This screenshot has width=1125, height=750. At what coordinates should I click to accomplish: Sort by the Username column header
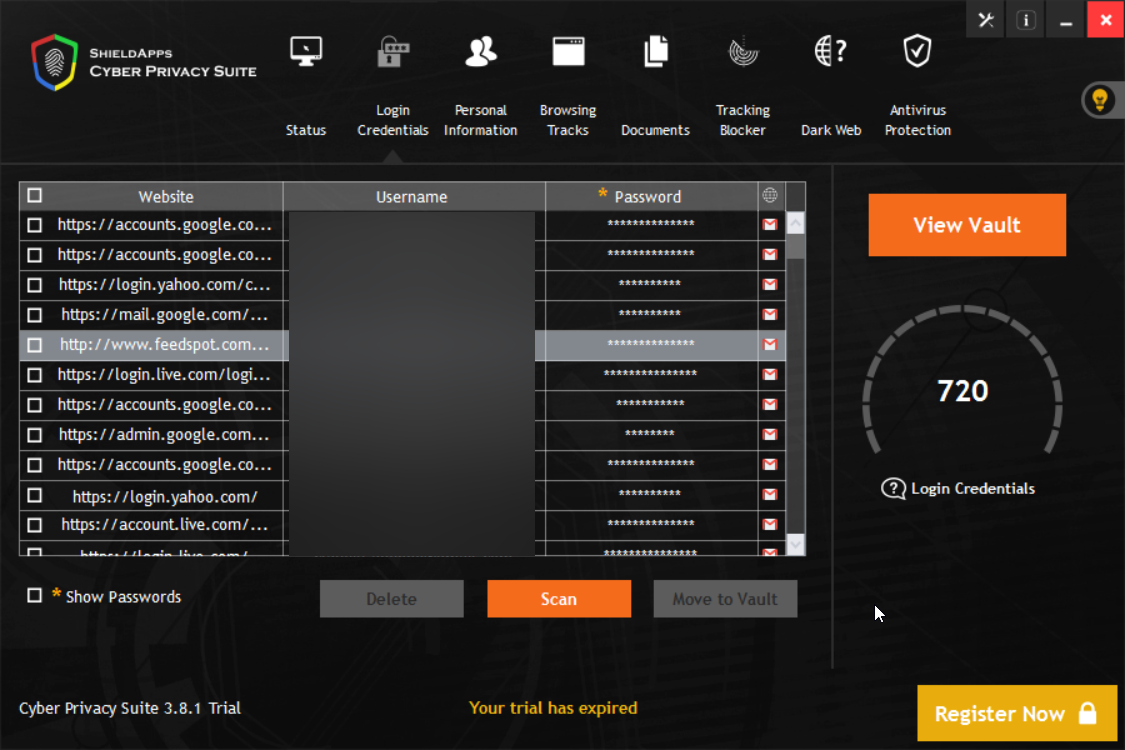point(412,197)
